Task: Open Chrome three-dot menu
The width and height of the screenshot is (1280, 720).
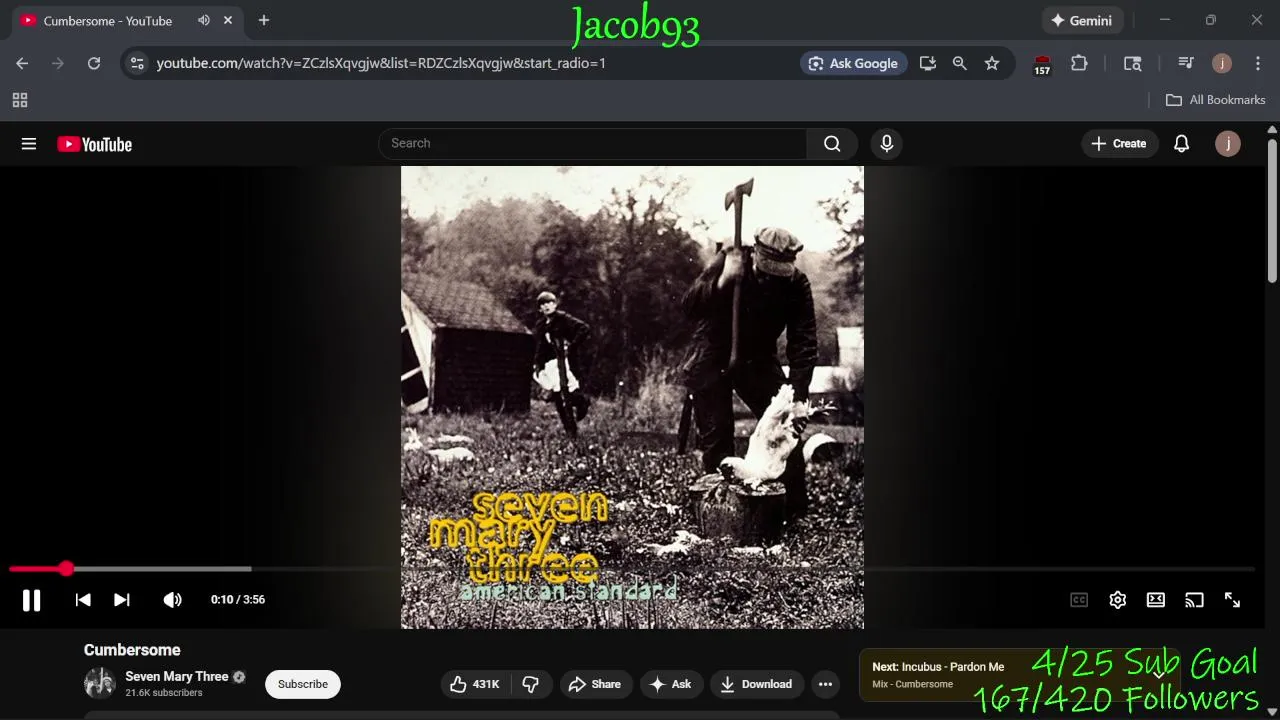Action: coord(1258,63)
